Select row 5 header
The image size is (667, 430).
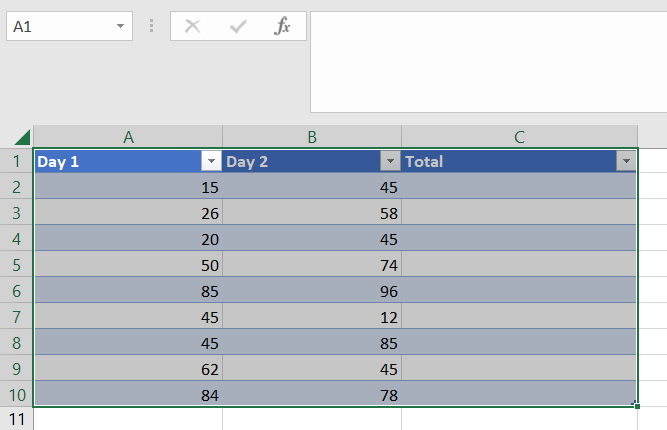(16, 264)
